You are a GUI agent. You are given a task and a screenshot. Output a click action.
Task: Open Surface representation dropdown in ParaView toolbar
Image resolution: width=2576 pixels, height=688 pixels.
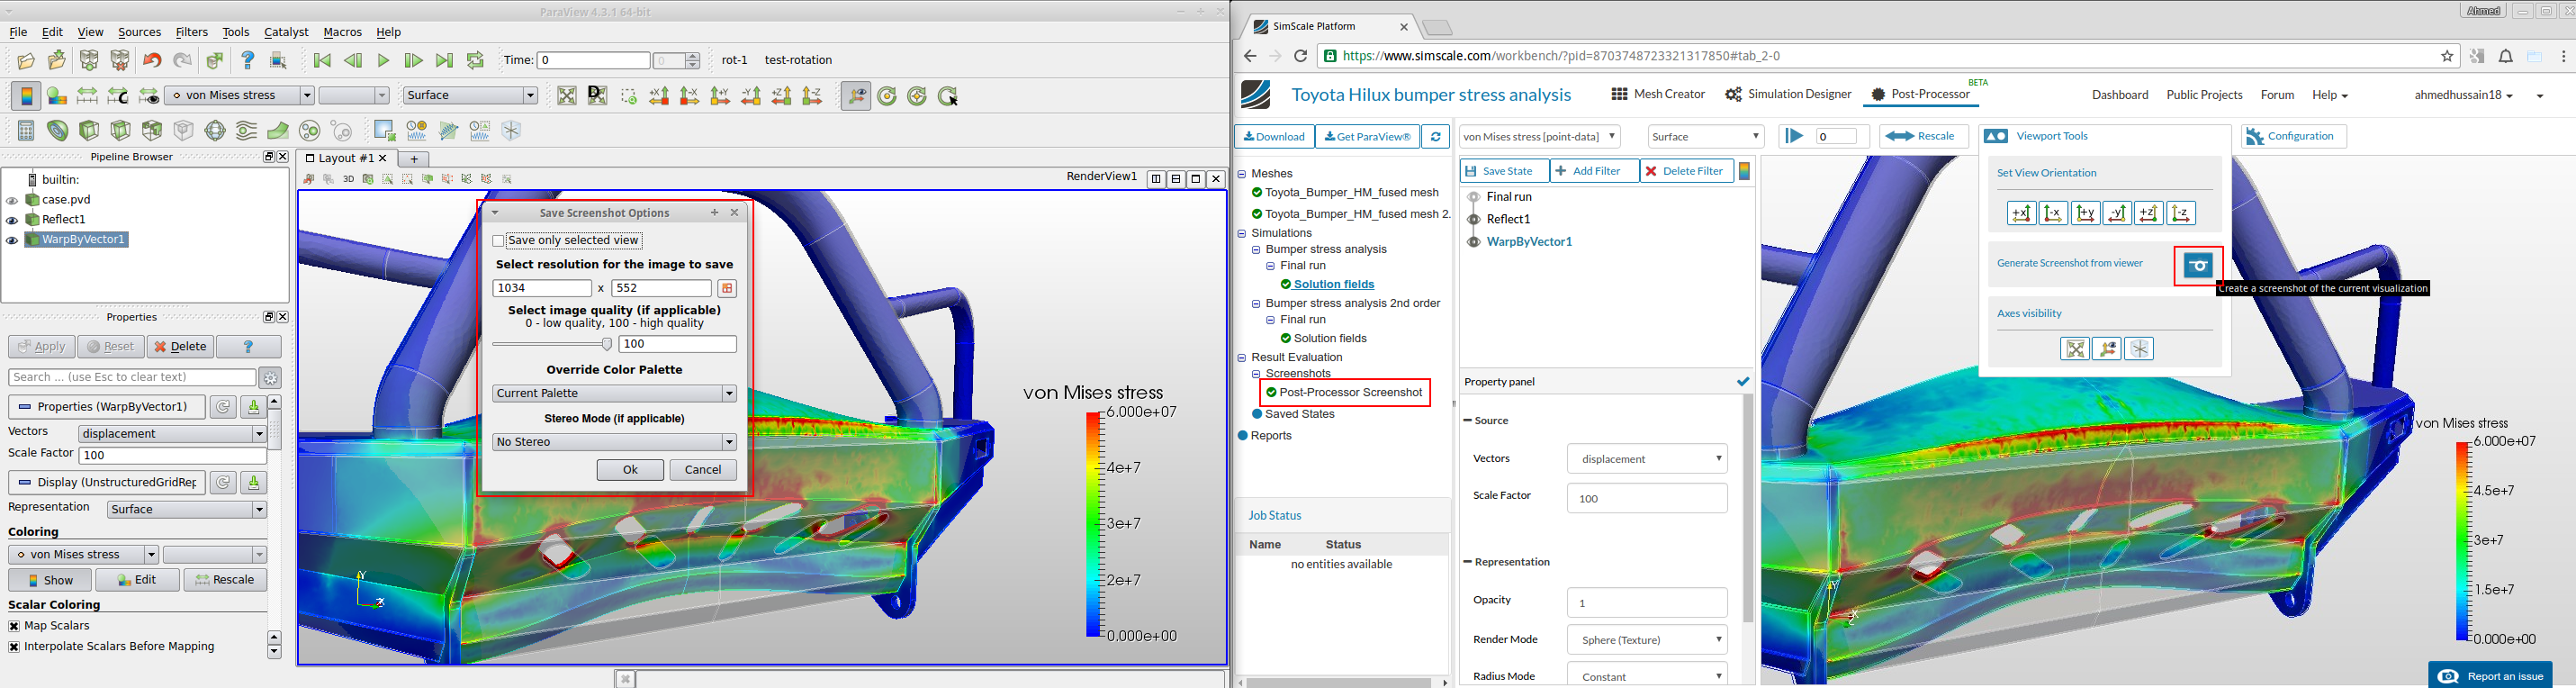click(470, 96)
